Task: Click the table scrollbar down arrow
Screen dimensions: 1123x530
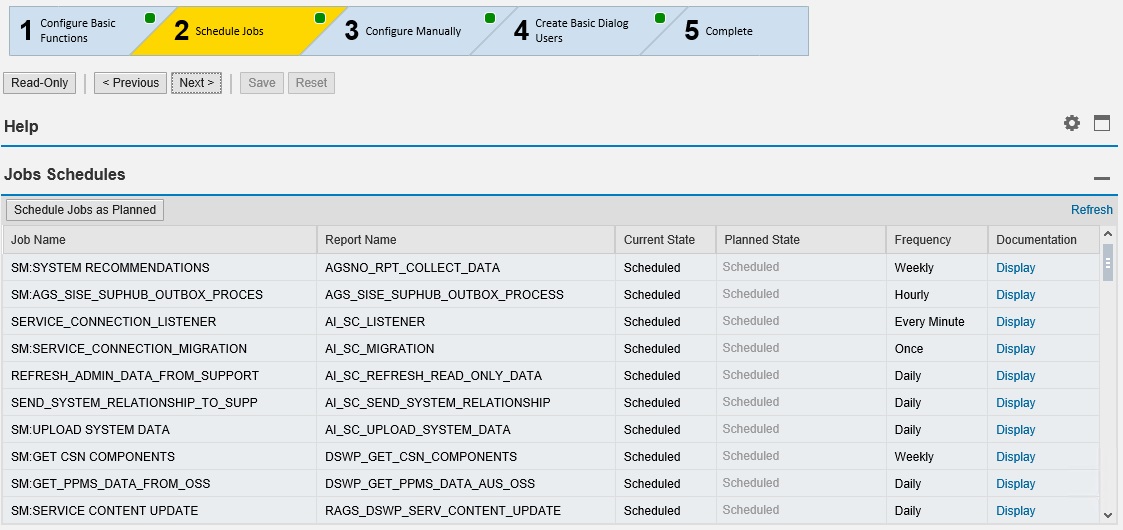Action: pyautogui.click(x=1108, y=515)
